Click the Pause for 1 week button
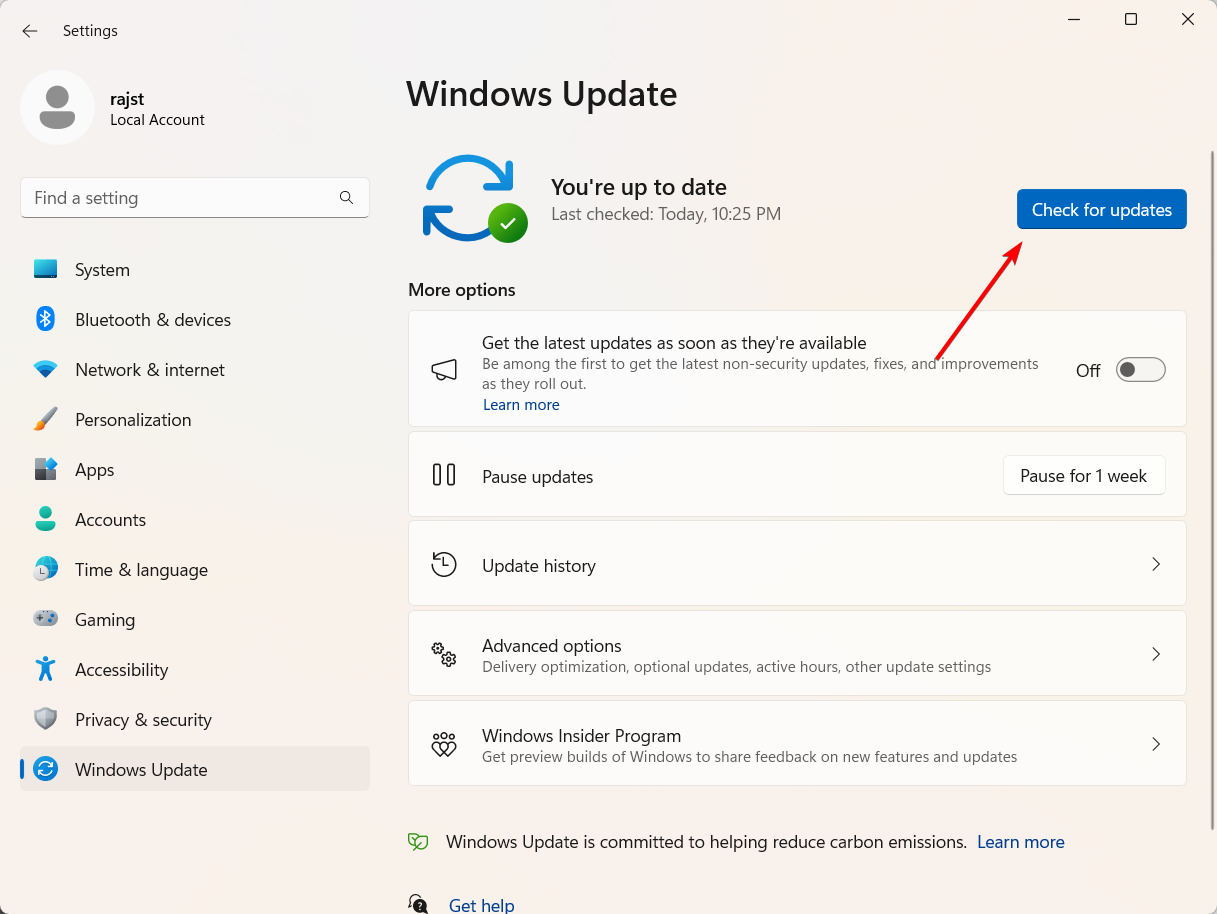The width and height of the screenshot is (1217, 914). pos(1083,476)
